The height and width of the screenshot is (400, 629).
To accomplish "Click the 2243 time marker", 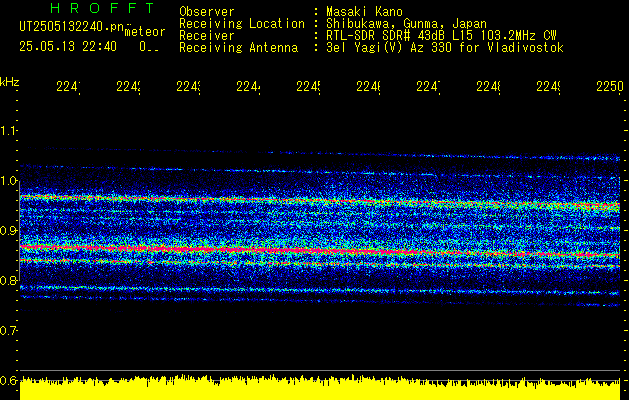I will point(188,86).
